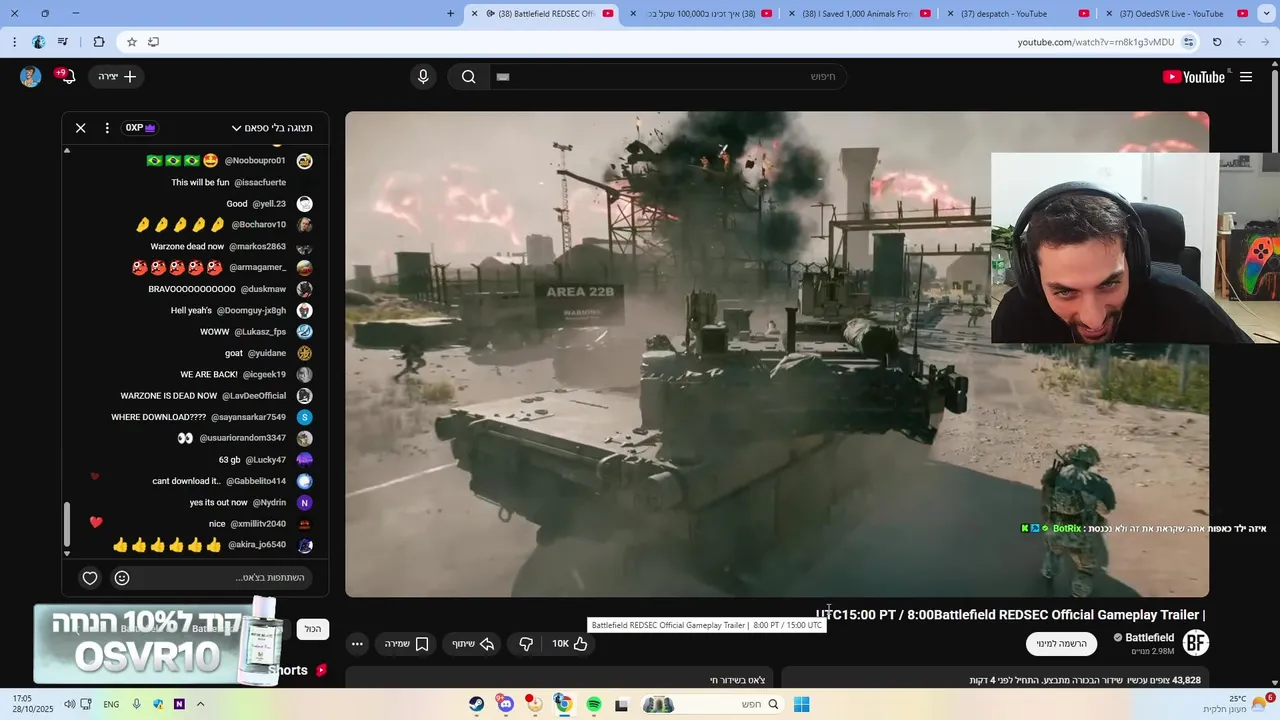Open @LavDeeOfficial chat message
Screen dimensions: 1280x720
click(x=203, y=396)
